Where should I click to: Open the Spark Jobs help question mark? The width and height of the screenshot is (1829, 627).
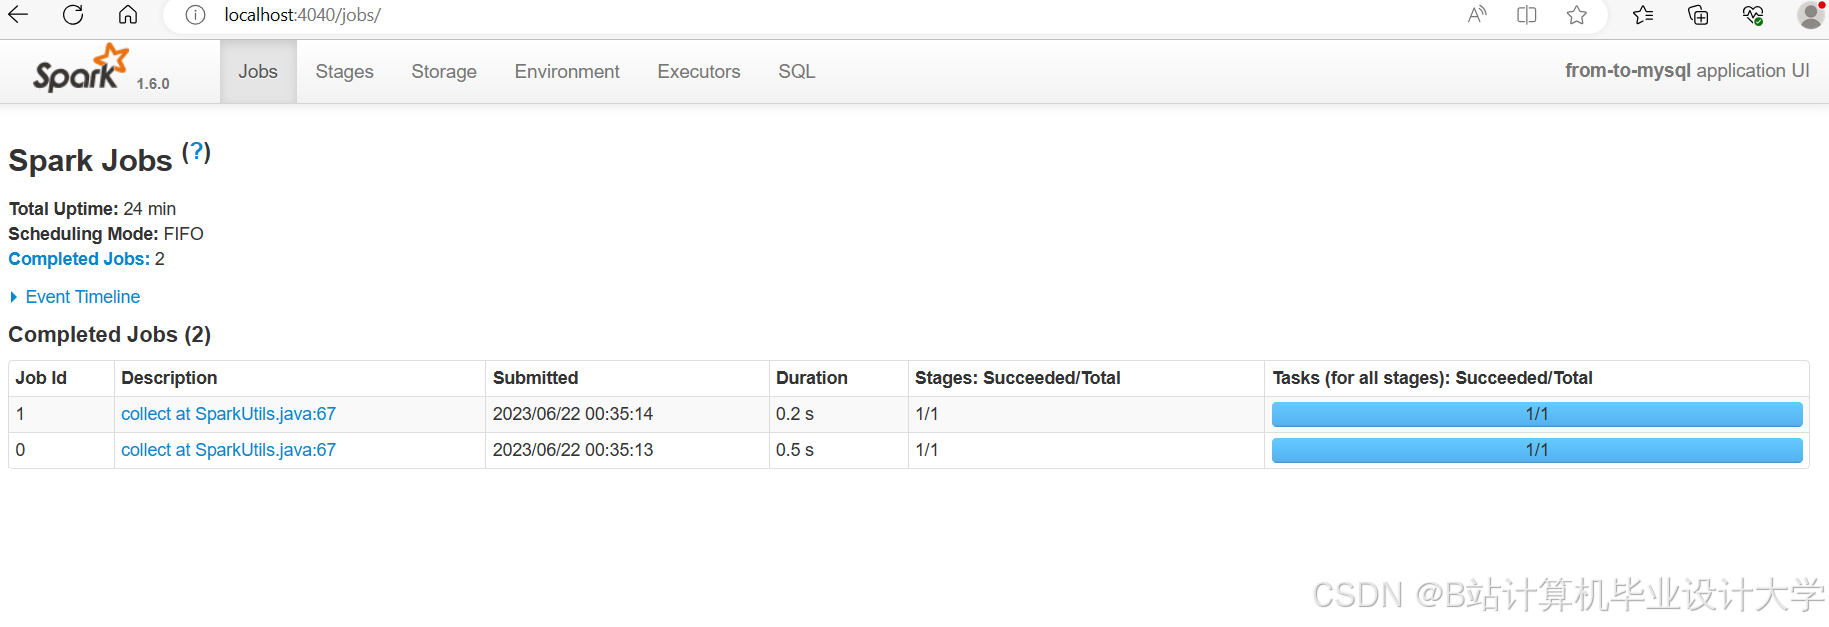point(196,152)
